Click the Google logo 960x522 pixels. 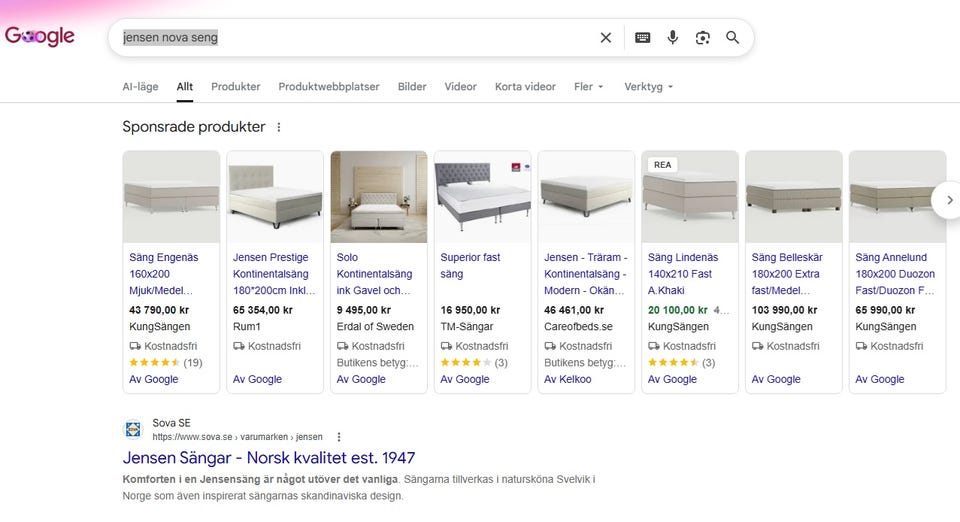[40, 37]
